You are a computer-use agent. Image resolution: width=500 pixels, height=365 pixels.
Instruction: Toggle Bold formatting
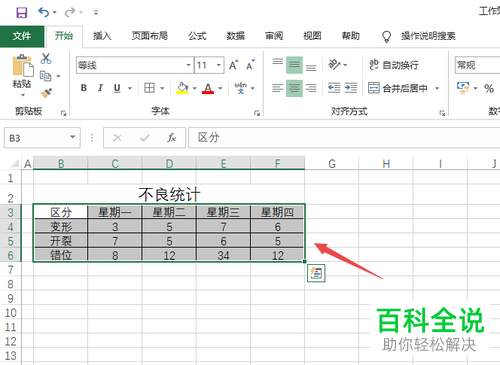(x=84, y=88)
